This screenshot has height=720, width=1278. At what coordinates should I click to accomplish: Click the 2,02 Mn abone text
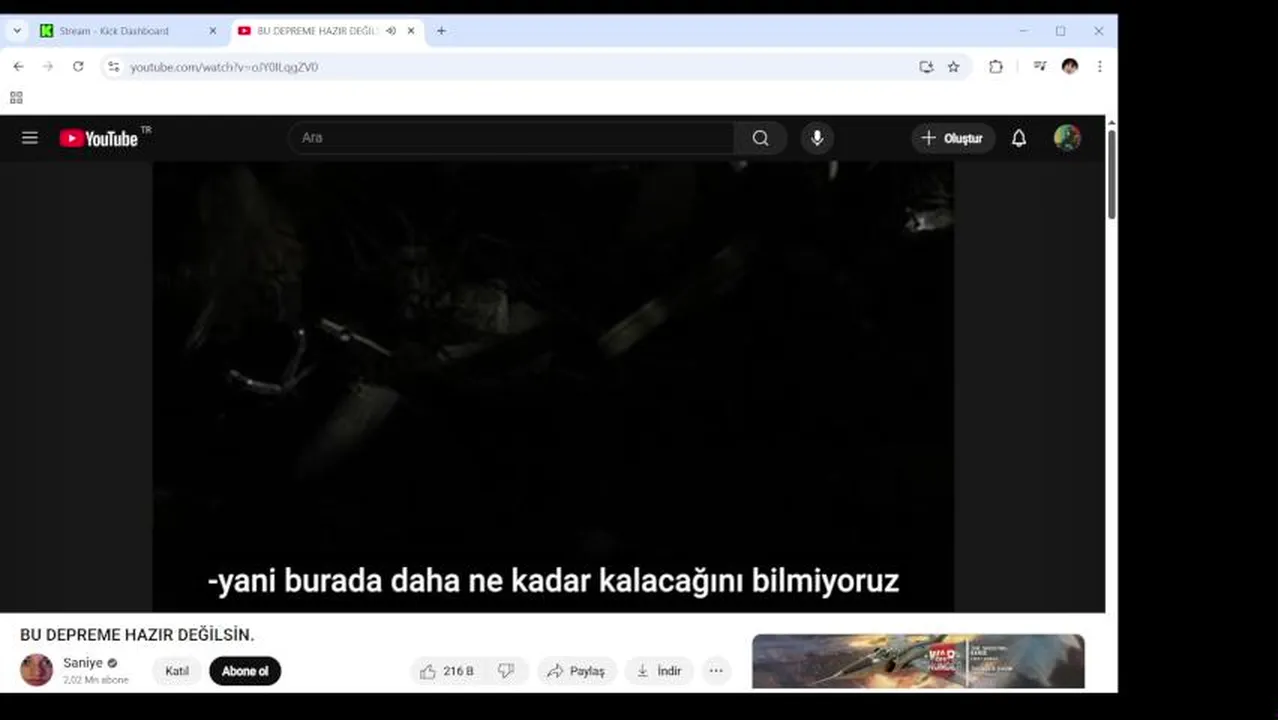coord(96,680)
